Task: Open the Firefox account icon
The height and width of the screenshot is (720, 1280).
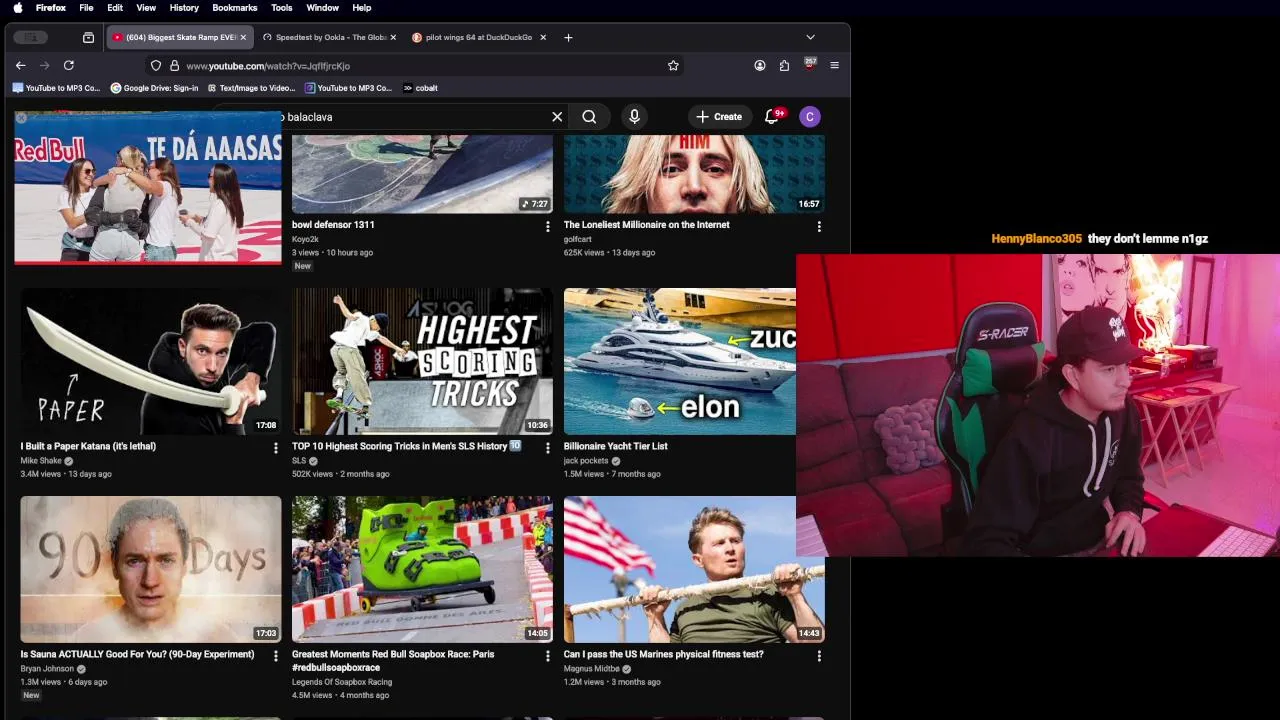Action: click(760, 65)
